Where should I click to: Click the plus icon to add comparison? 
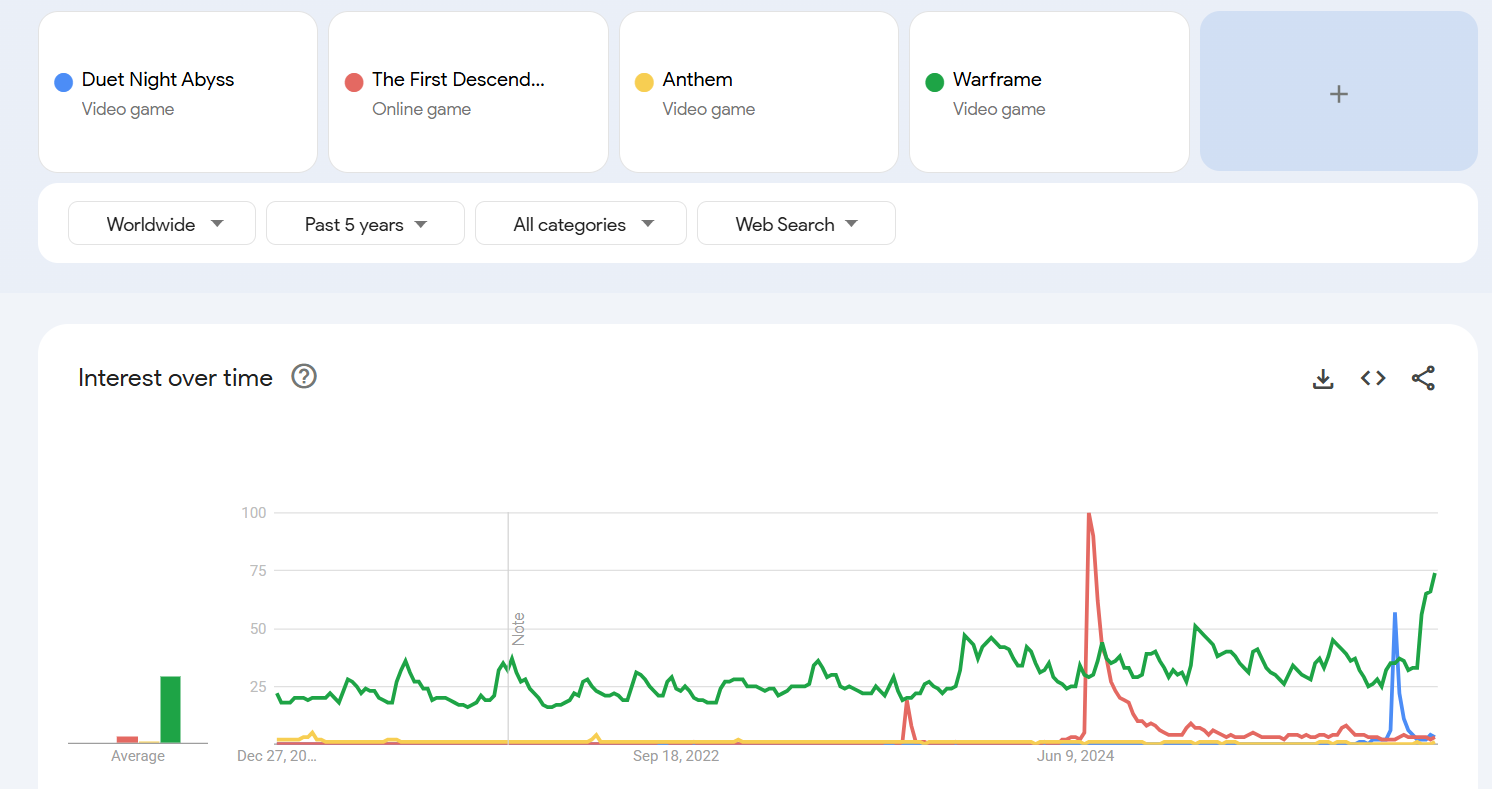click(x=1339, y=93)
